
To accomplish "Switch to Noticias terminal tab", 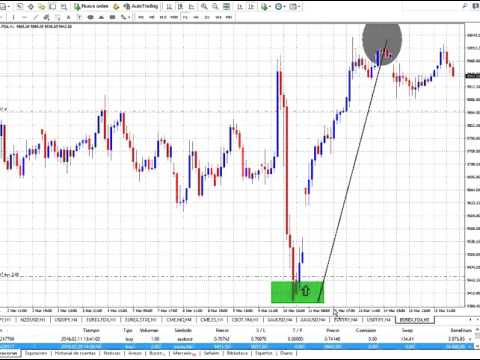I will (x=112, y=353).
